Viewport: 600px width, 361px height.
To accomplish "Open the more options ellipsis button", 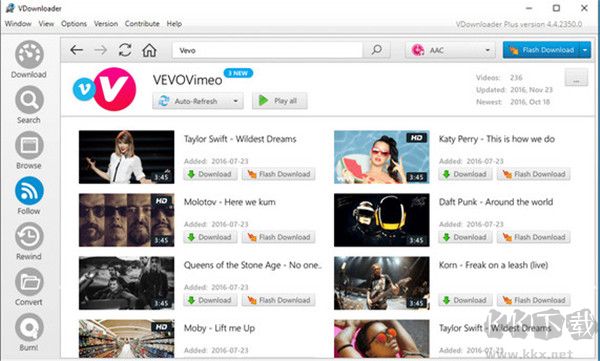I will (x=576, y=78).
